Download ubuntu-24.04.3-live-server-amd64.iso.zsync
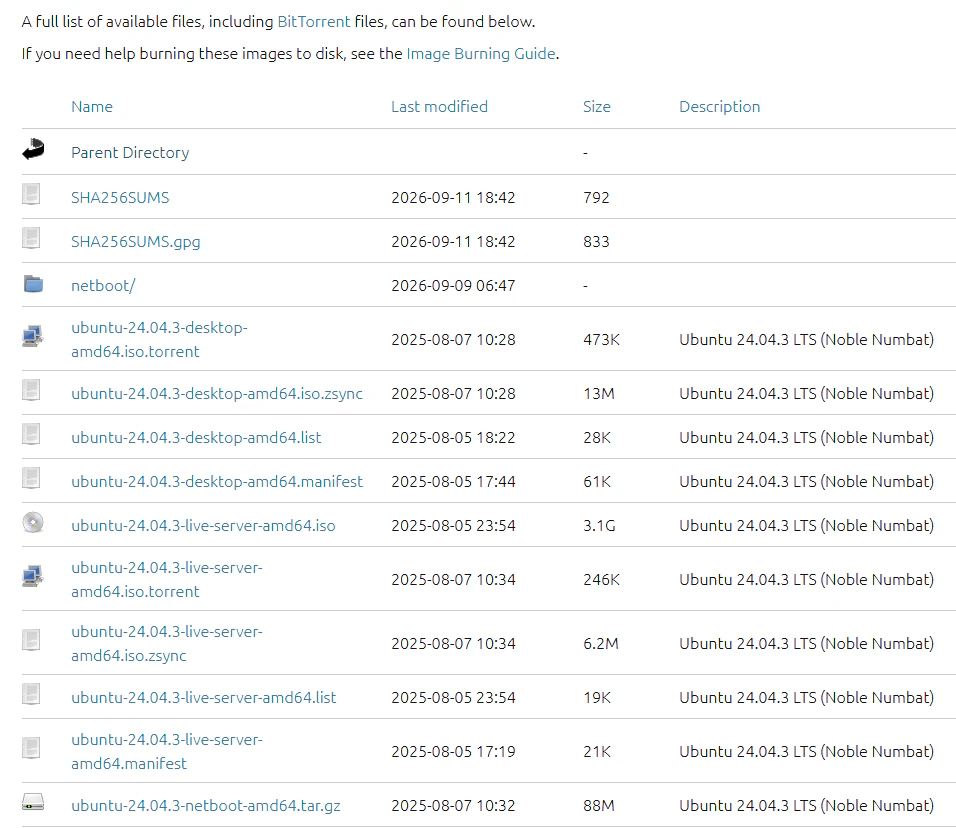956x828 pixels. point(166,643)
